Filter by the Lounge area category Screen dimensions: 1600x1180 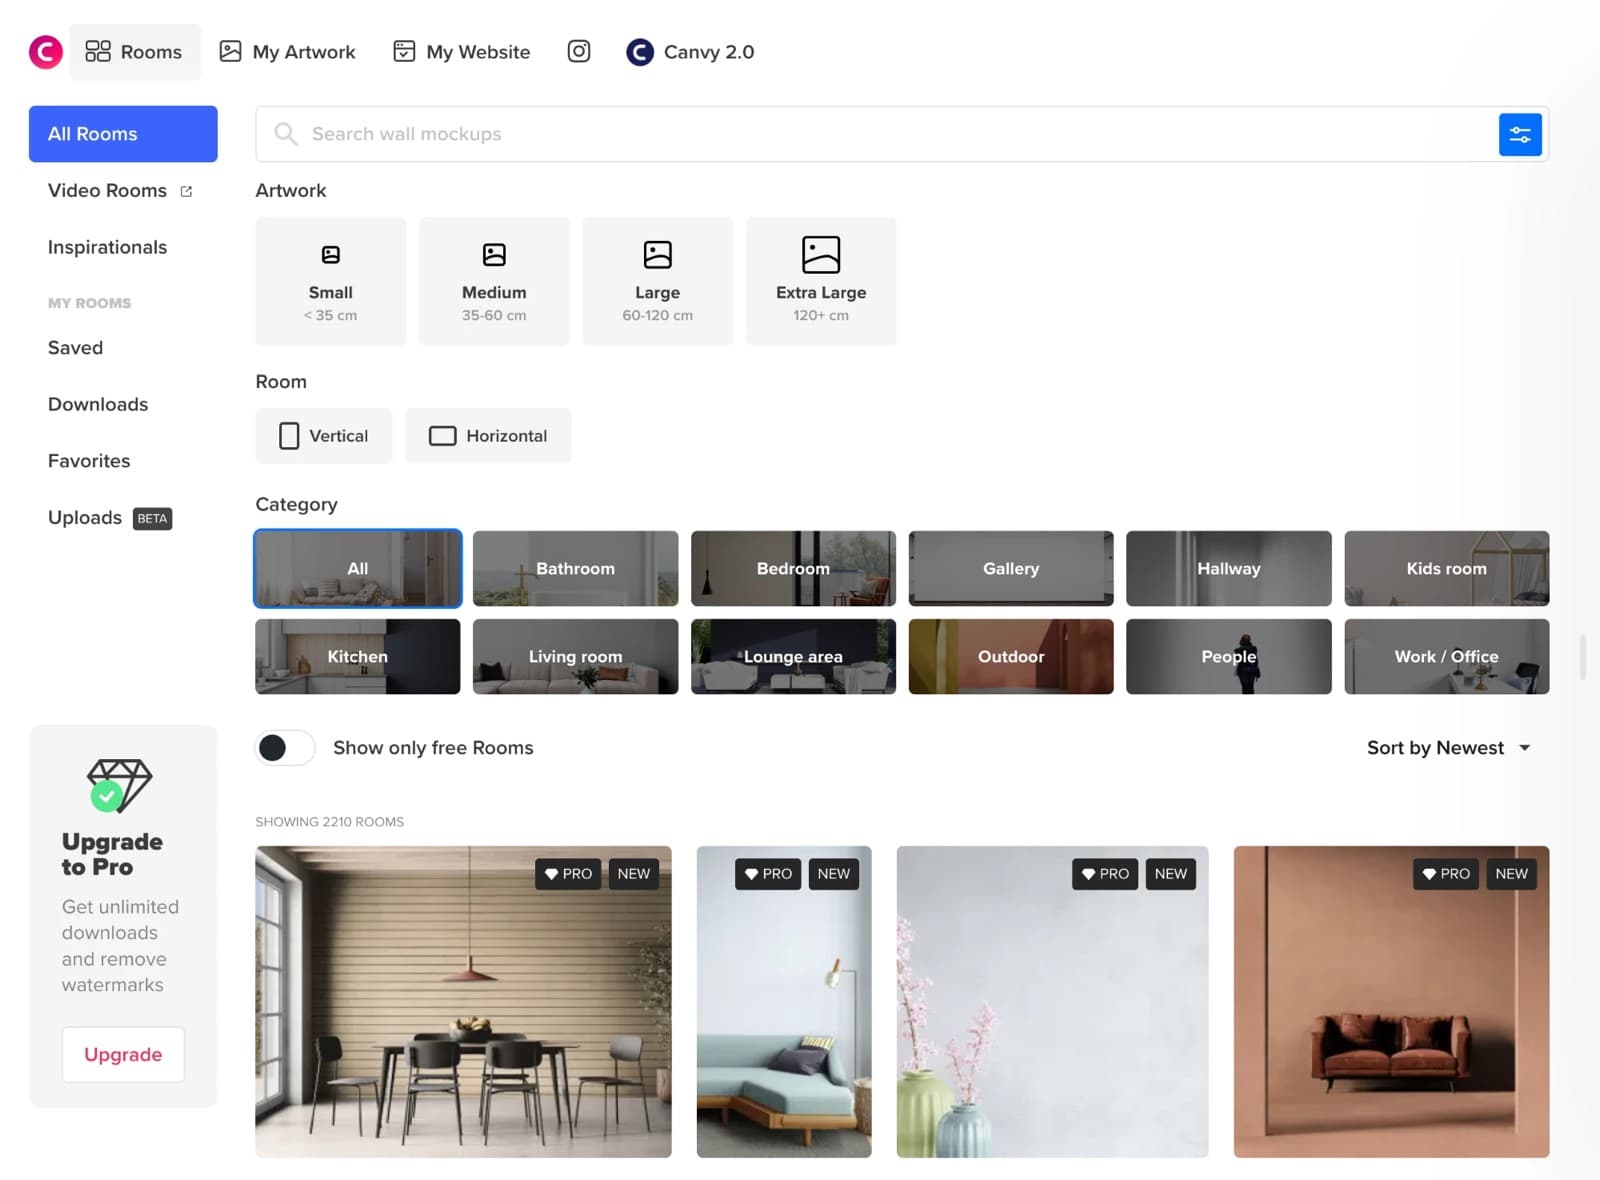click(793, 656)
